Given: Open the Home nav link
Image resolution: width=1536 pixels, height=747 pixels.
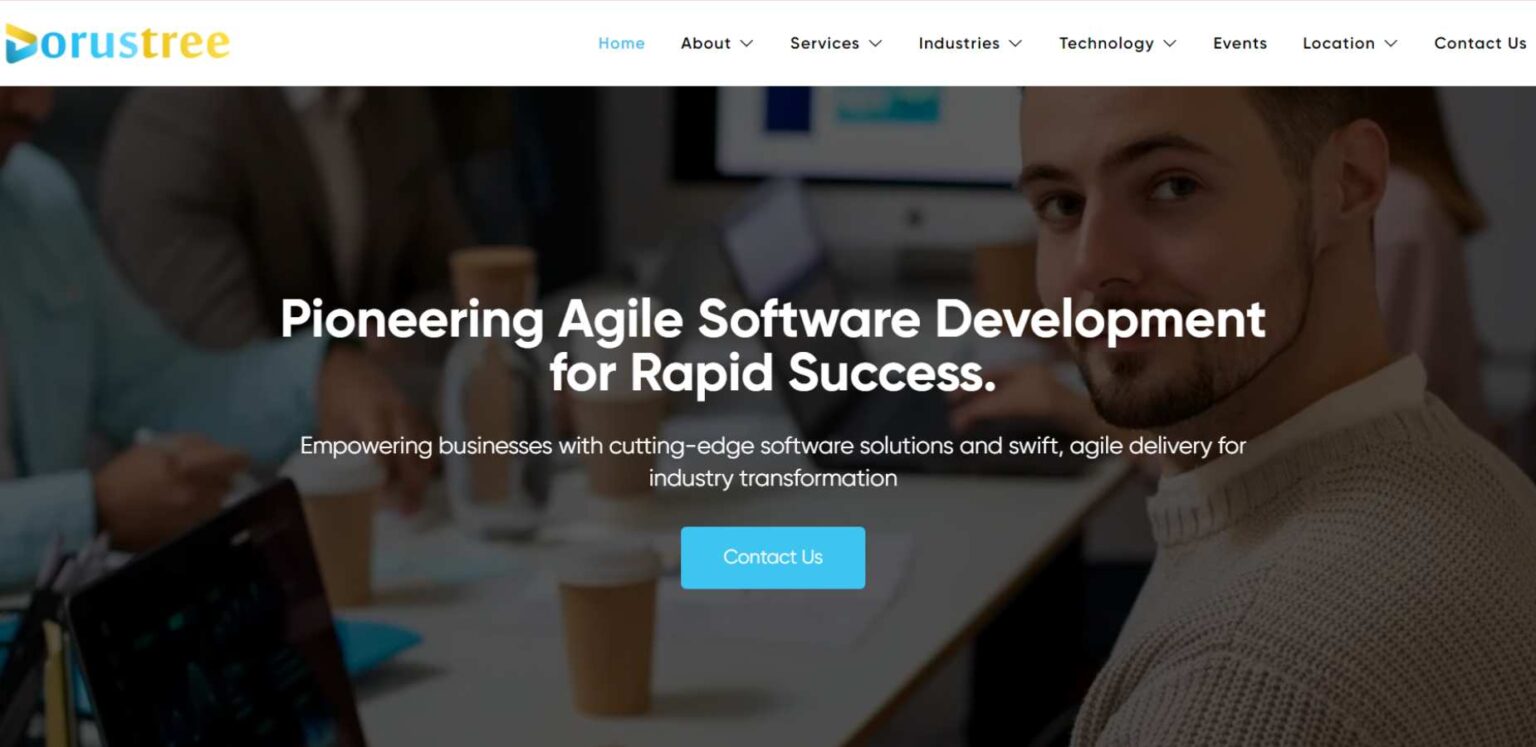Looking at the screenshot, I should tap(621, 43).
